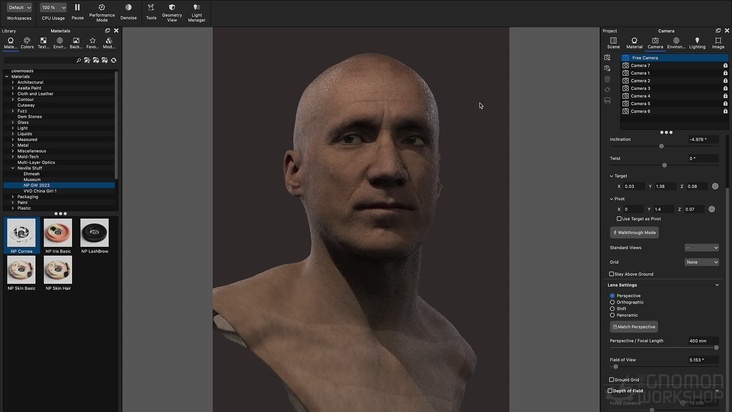
Task: Click the Field of View value field
Action: point(703,360)
